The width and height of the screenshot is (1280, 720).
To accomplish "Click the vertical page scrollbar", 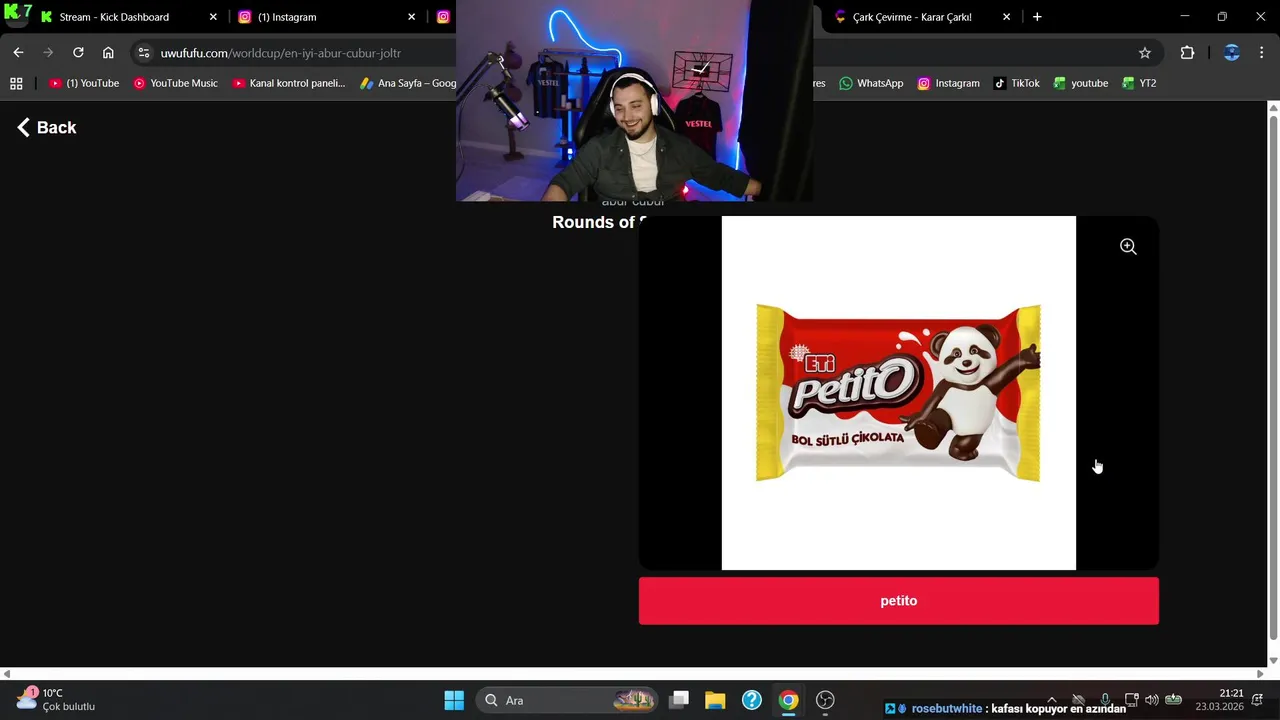I will [1273, 376].
